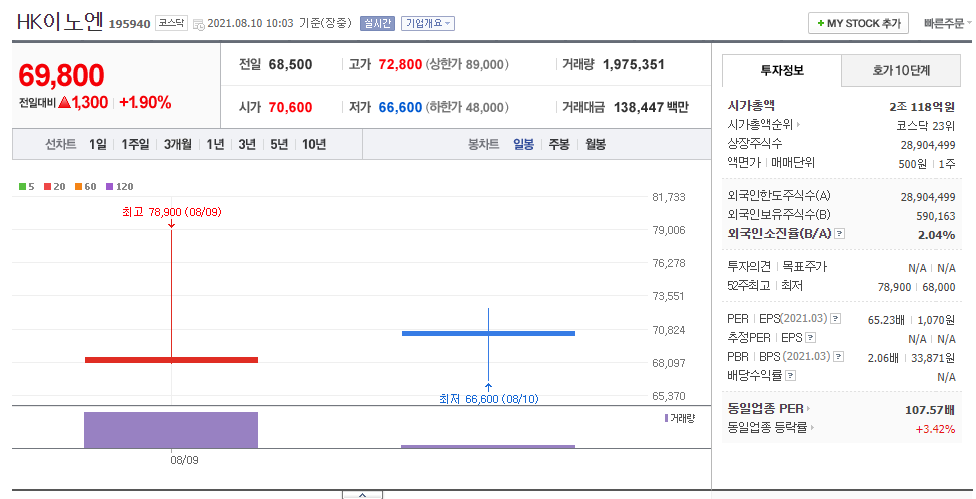Click the stock code 195940
This screenshot has height=499, width=976.
click(x=129, y=24)
